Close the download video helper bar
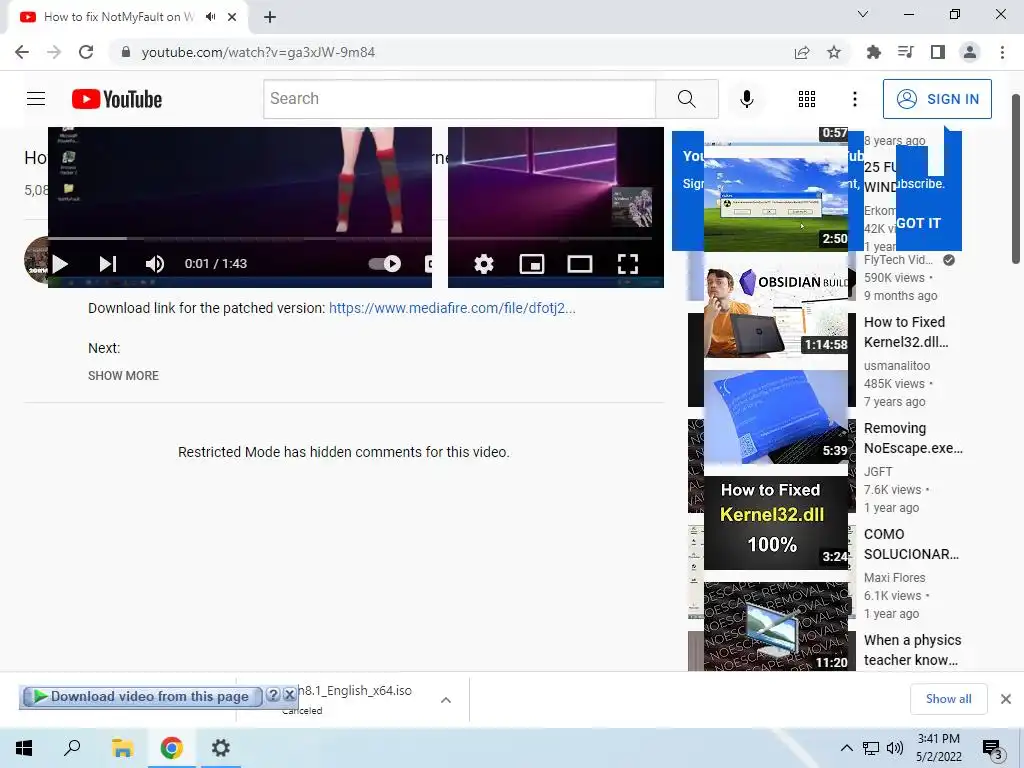Image resolution: width=1024 pixels, height=768 pixels. (x=289, y=694)
